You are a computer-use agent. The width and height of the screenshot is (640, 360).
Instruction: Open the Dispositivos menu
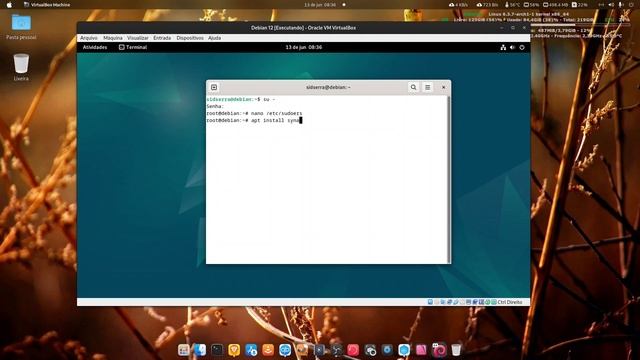(x=190, y=38)
